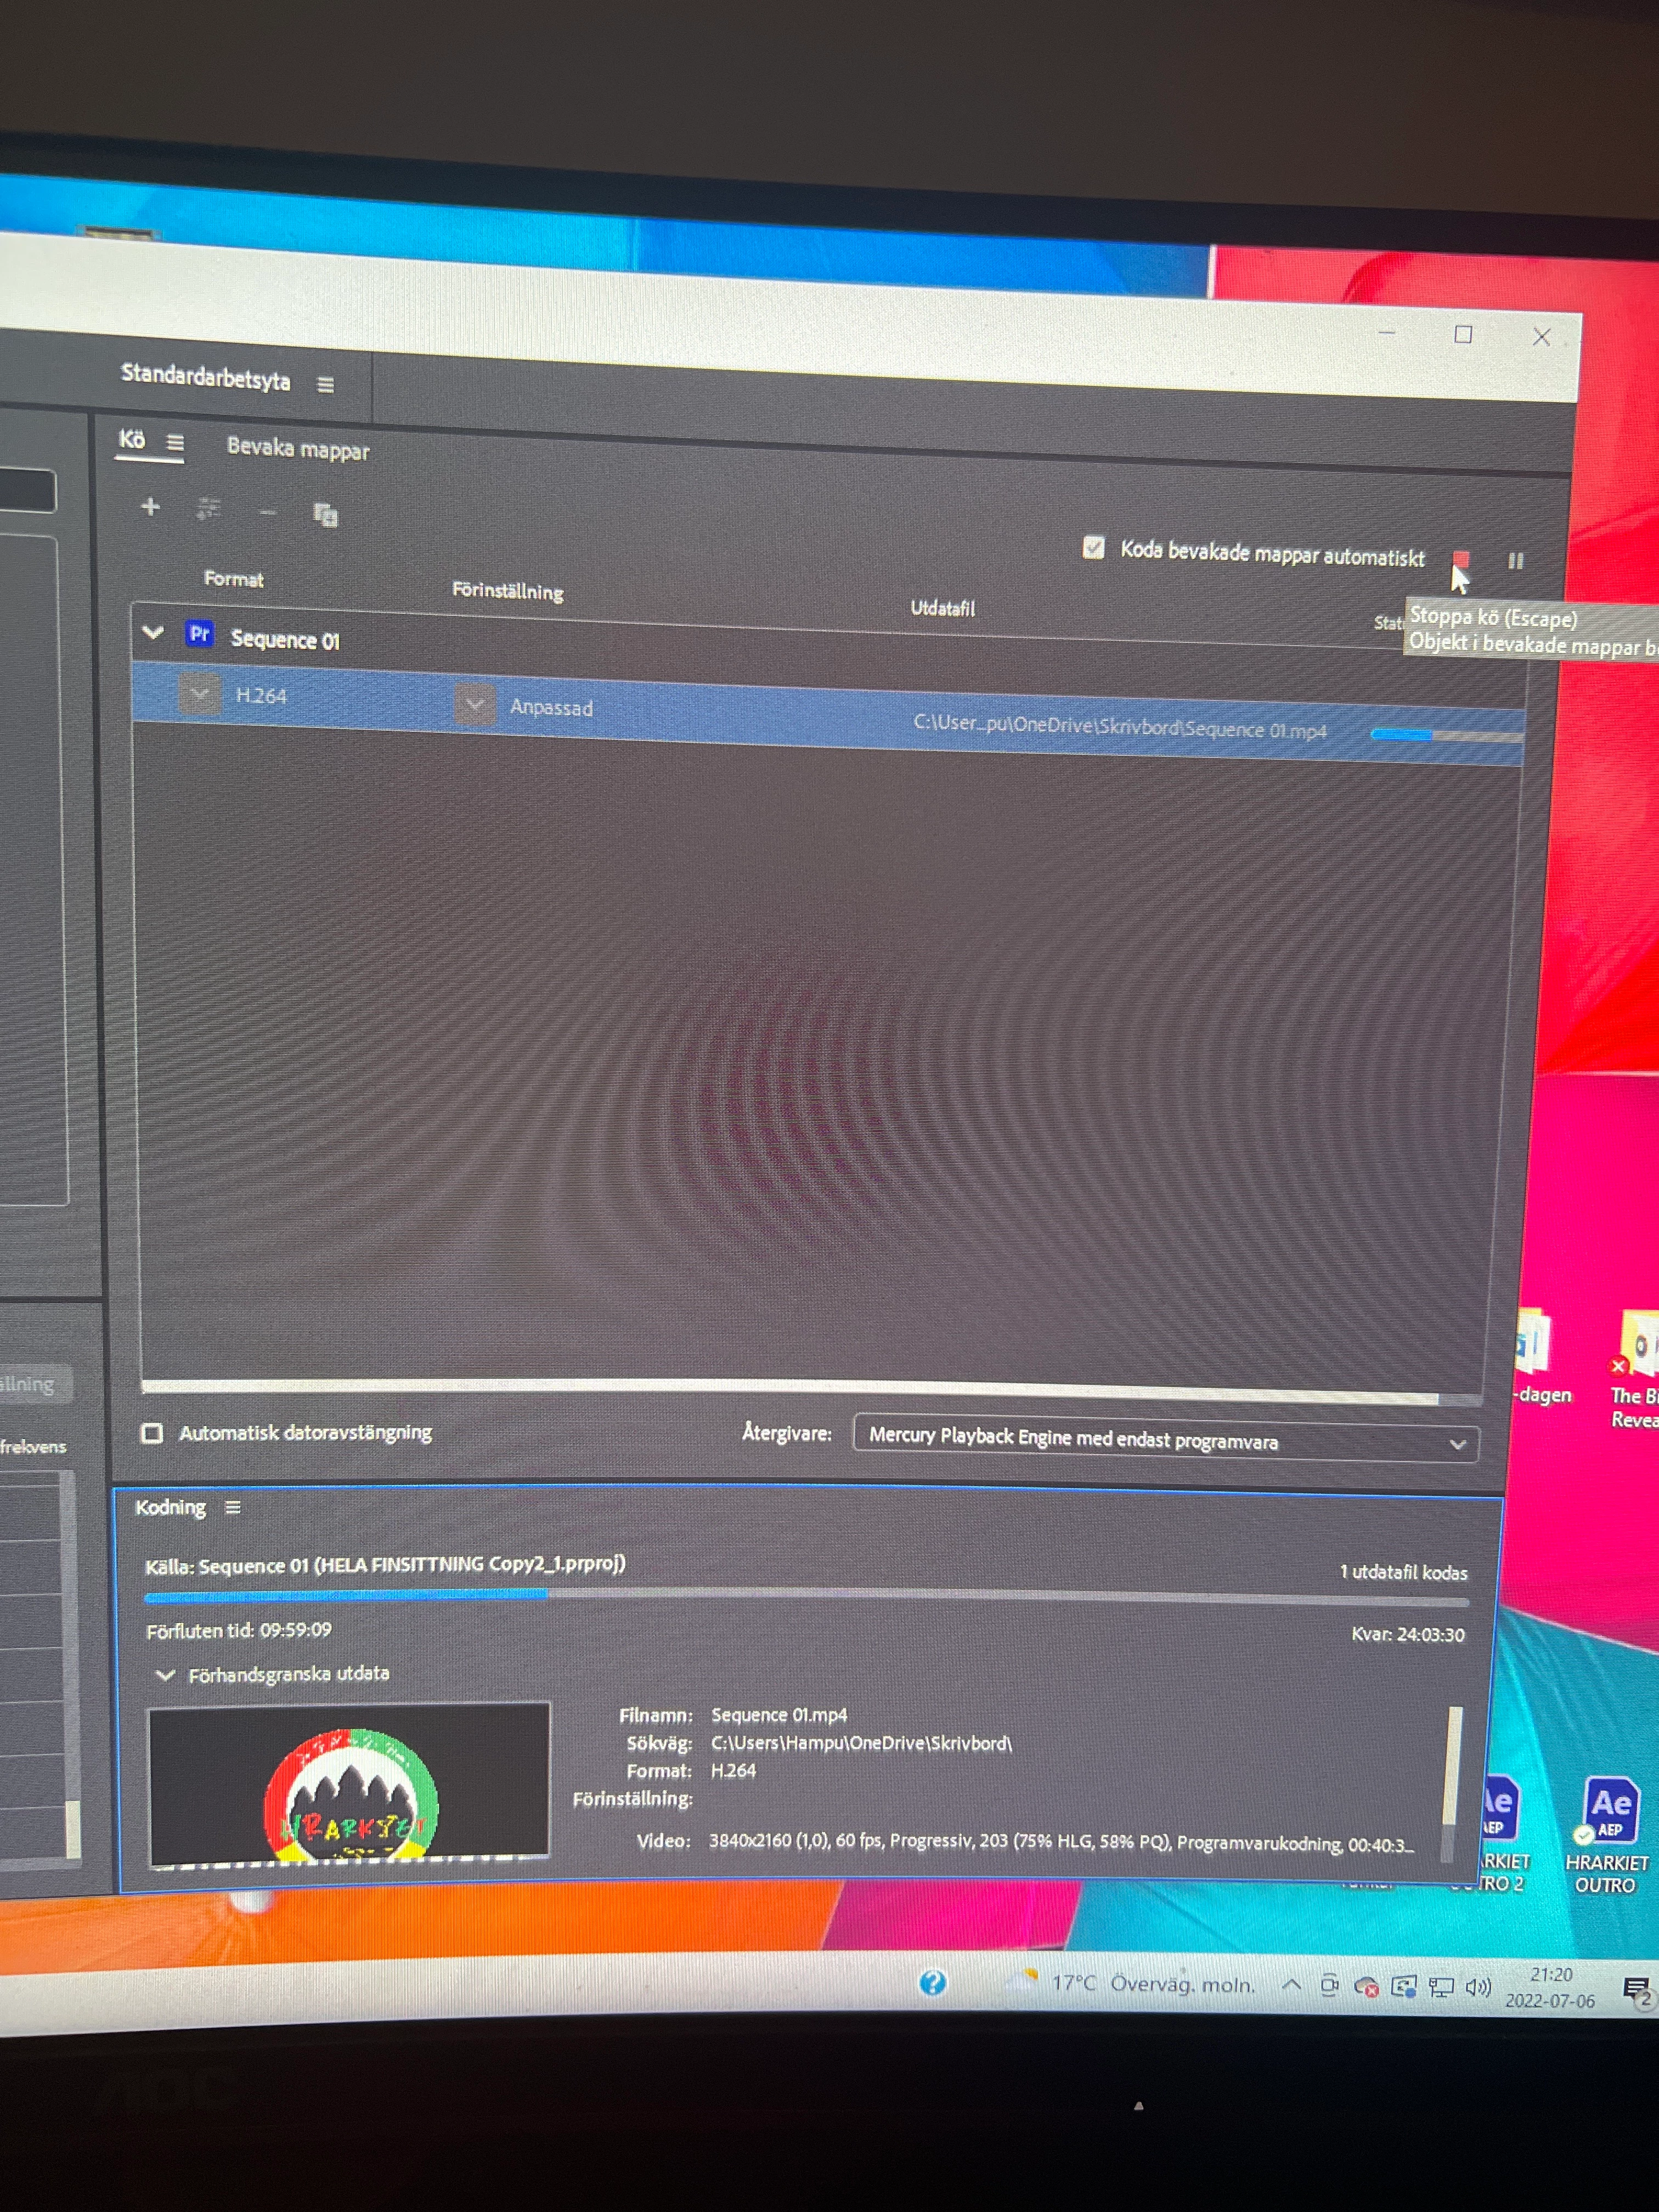Open the Standardarbetsyta workspace menu icon

coord(325,385)
